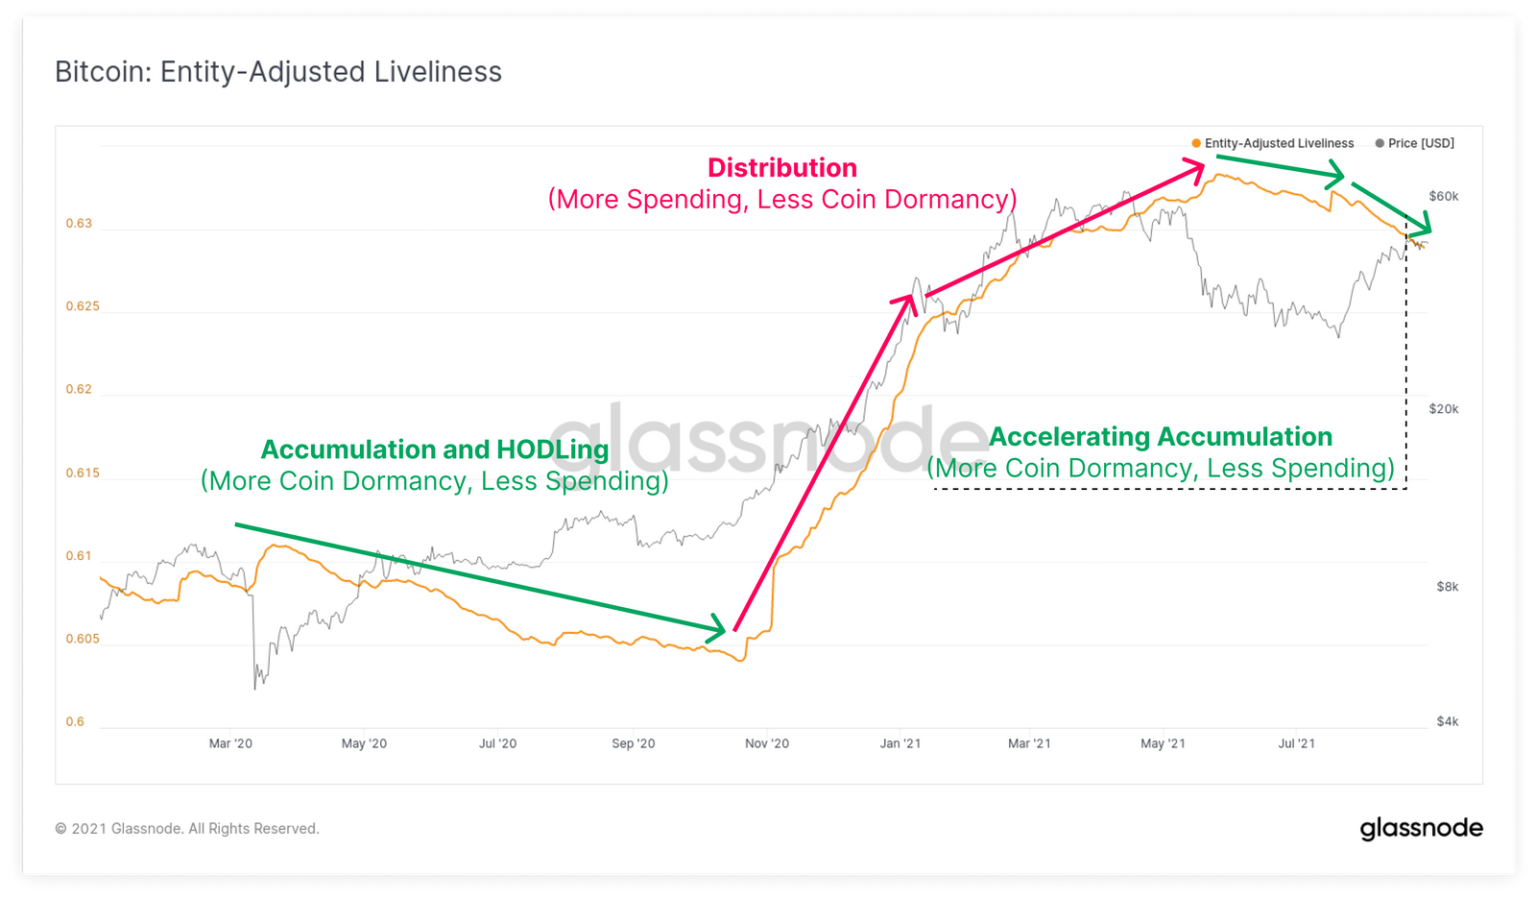Click the orange legend dot for Liveliness
The image size is (1536, 899).
pyautogui.click(x=1196, y=143)
